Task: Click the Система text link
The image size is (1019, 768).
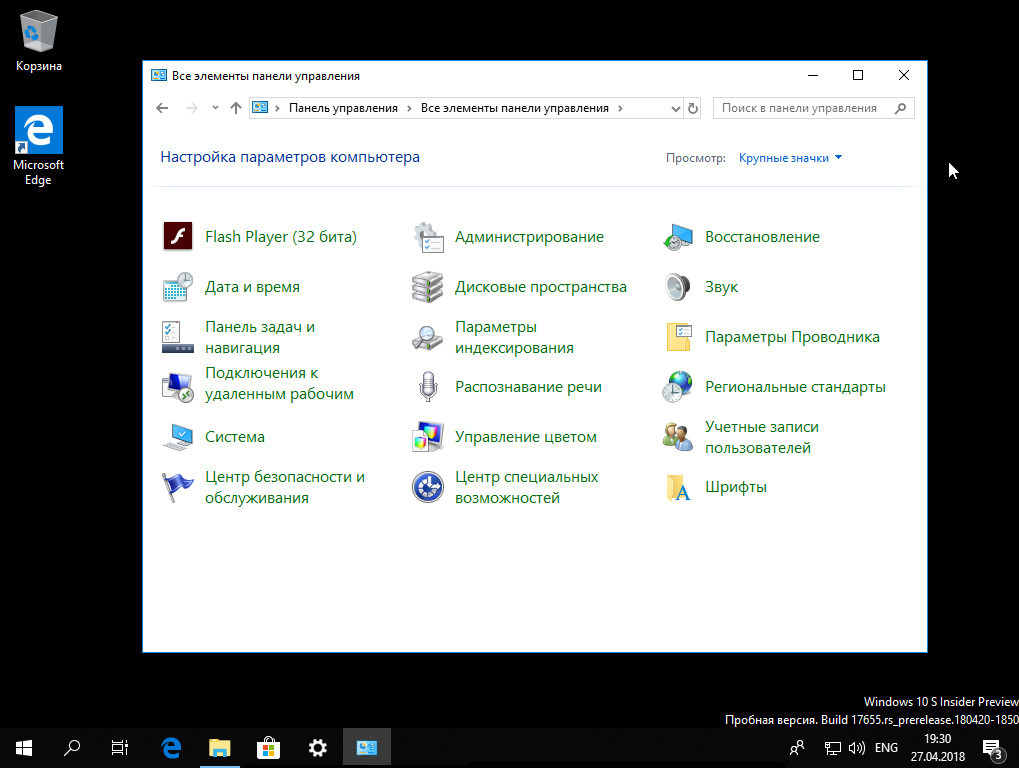Action: coord(235,437)
